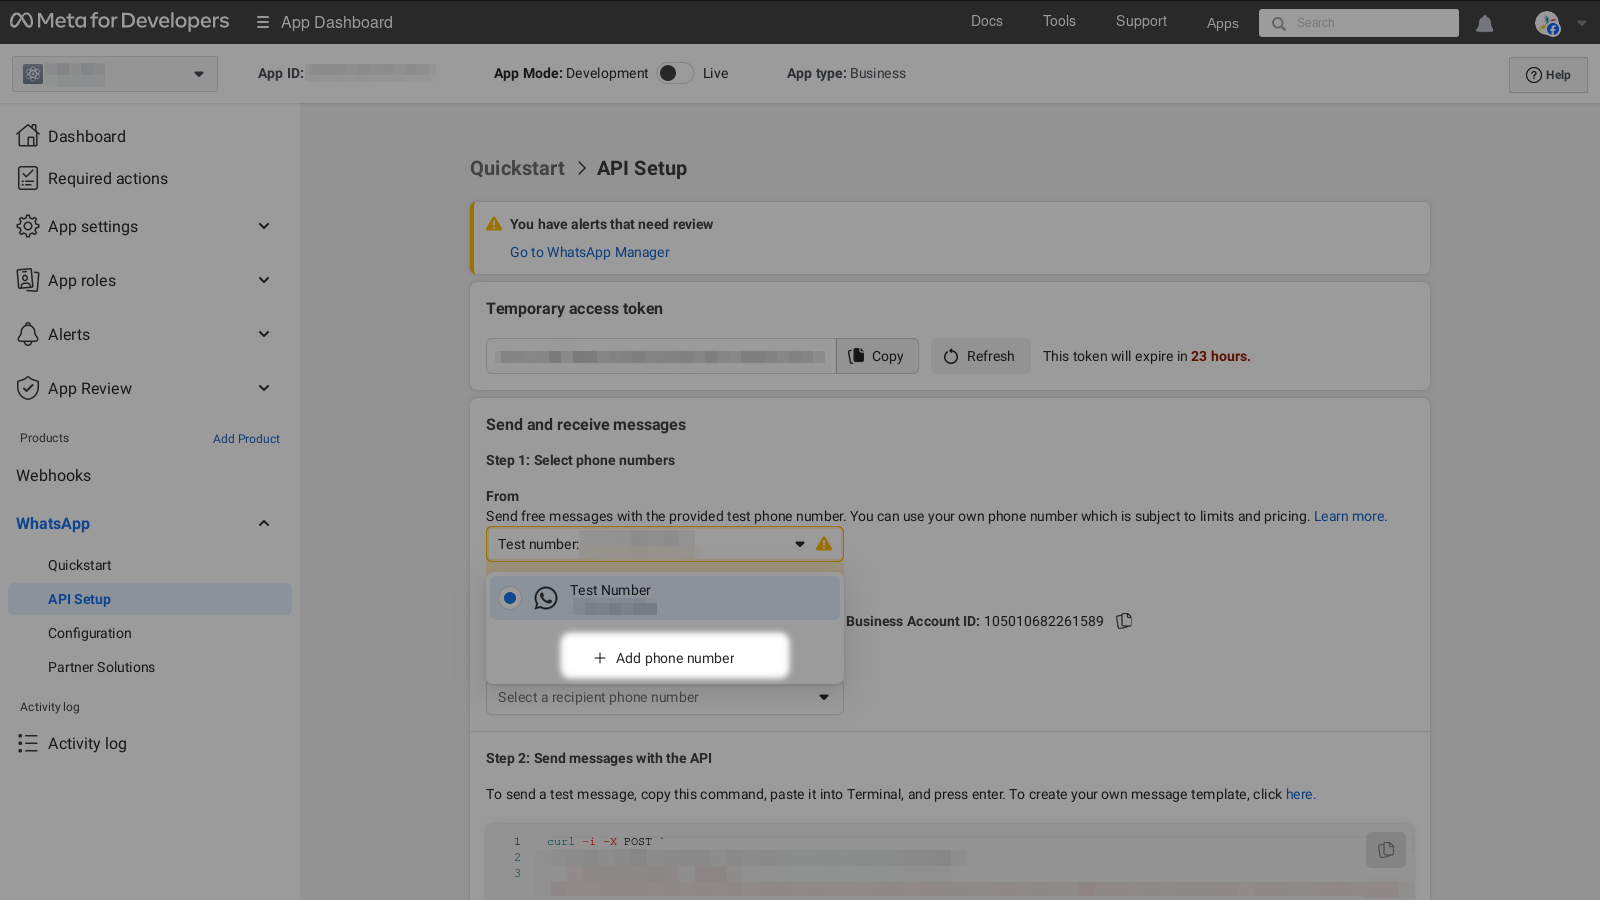
Task: Click the Required actions checklist icon
Action: [x=28, y=178]
